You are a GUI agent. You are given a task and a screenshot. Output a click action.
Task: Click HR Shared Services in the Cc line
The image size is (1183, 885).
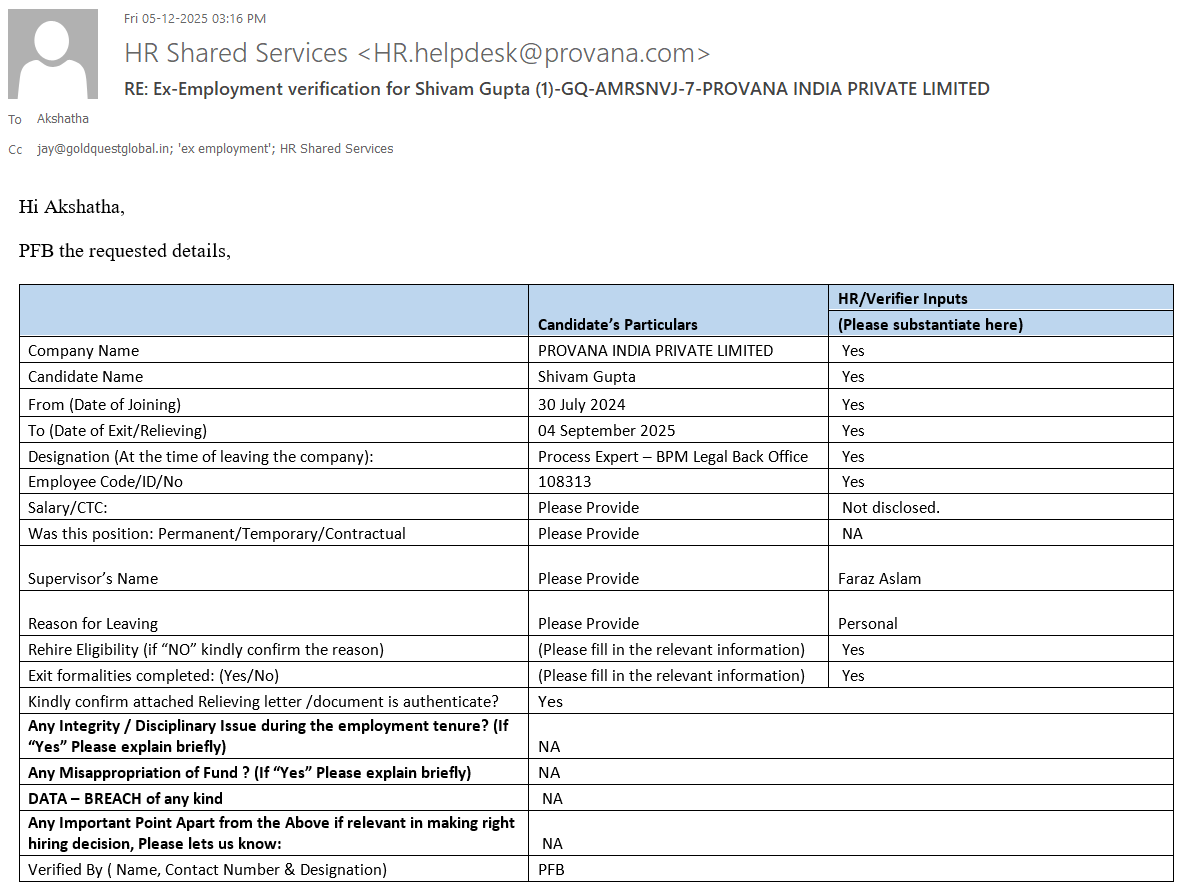pos(337,149)
